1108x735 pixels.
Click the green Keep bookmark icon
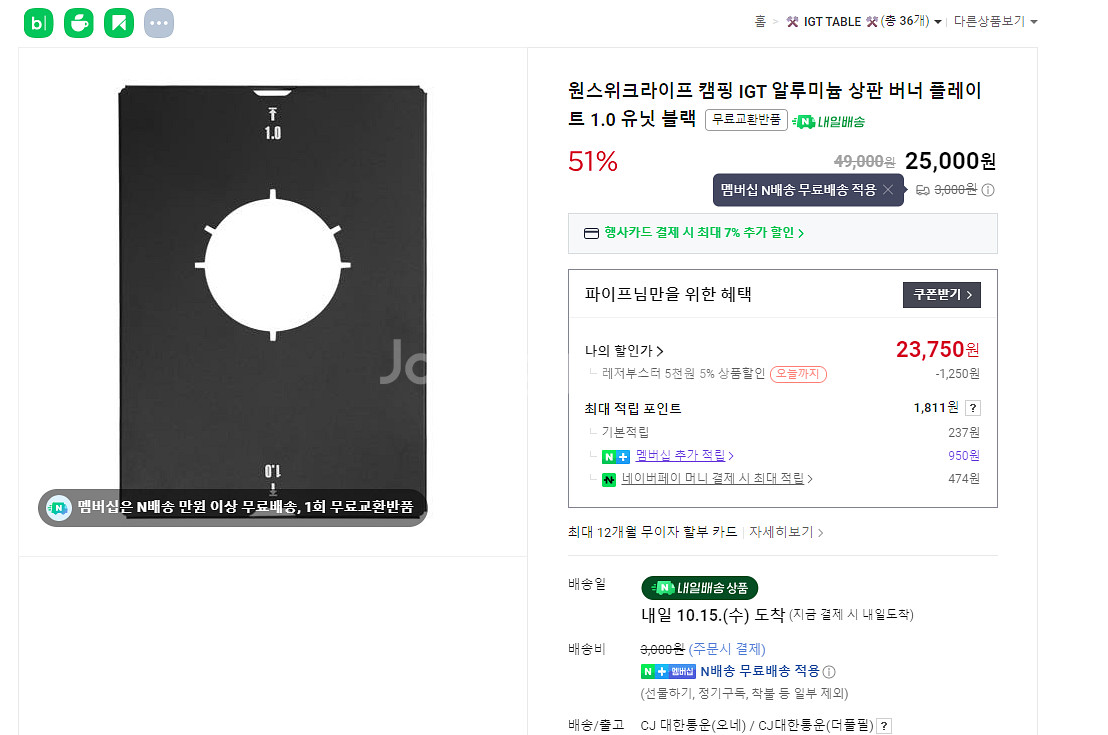pyautogui.click(x=119, y=23)
